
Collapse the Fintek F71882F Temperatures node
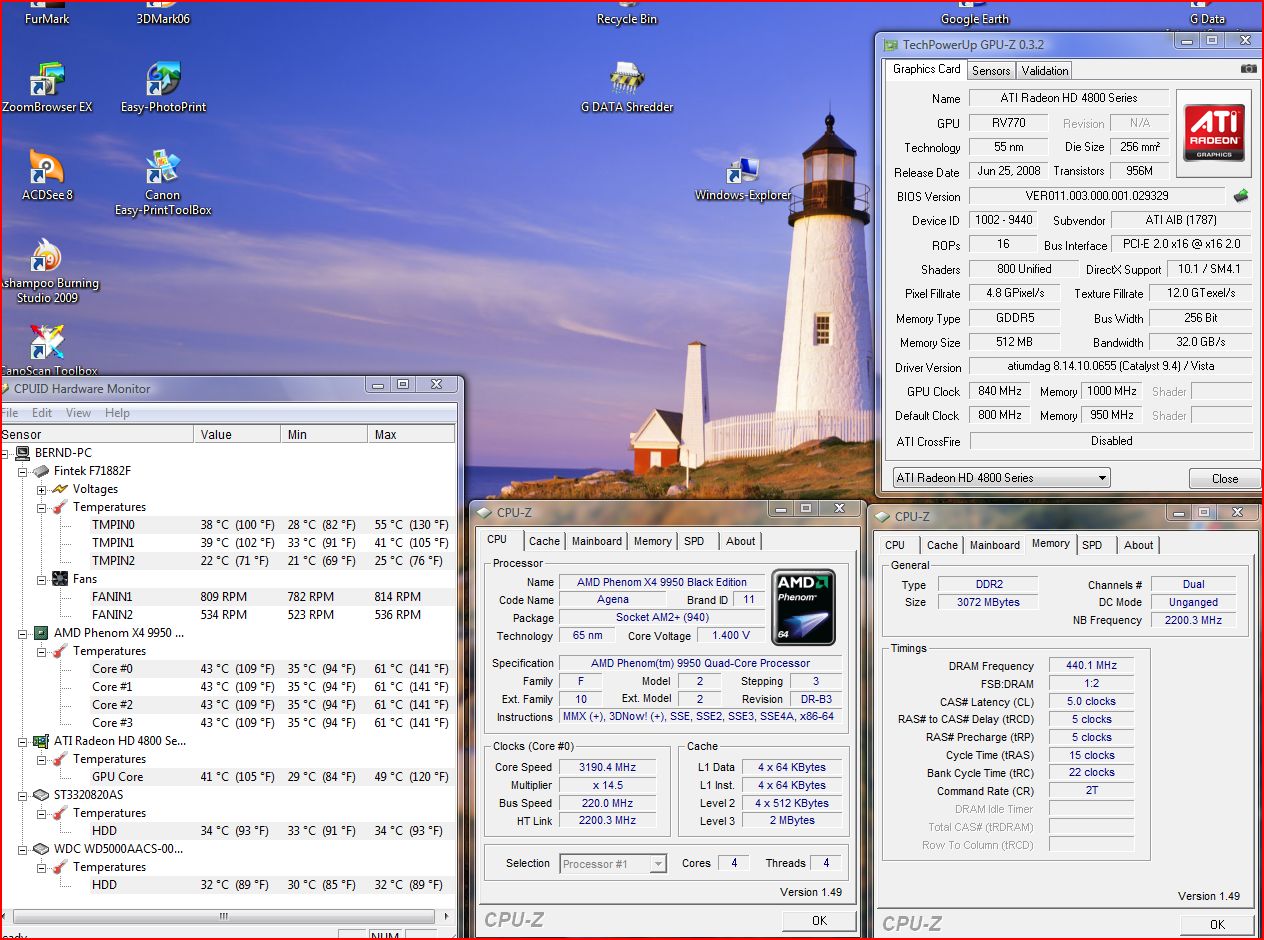click(42, 508)
